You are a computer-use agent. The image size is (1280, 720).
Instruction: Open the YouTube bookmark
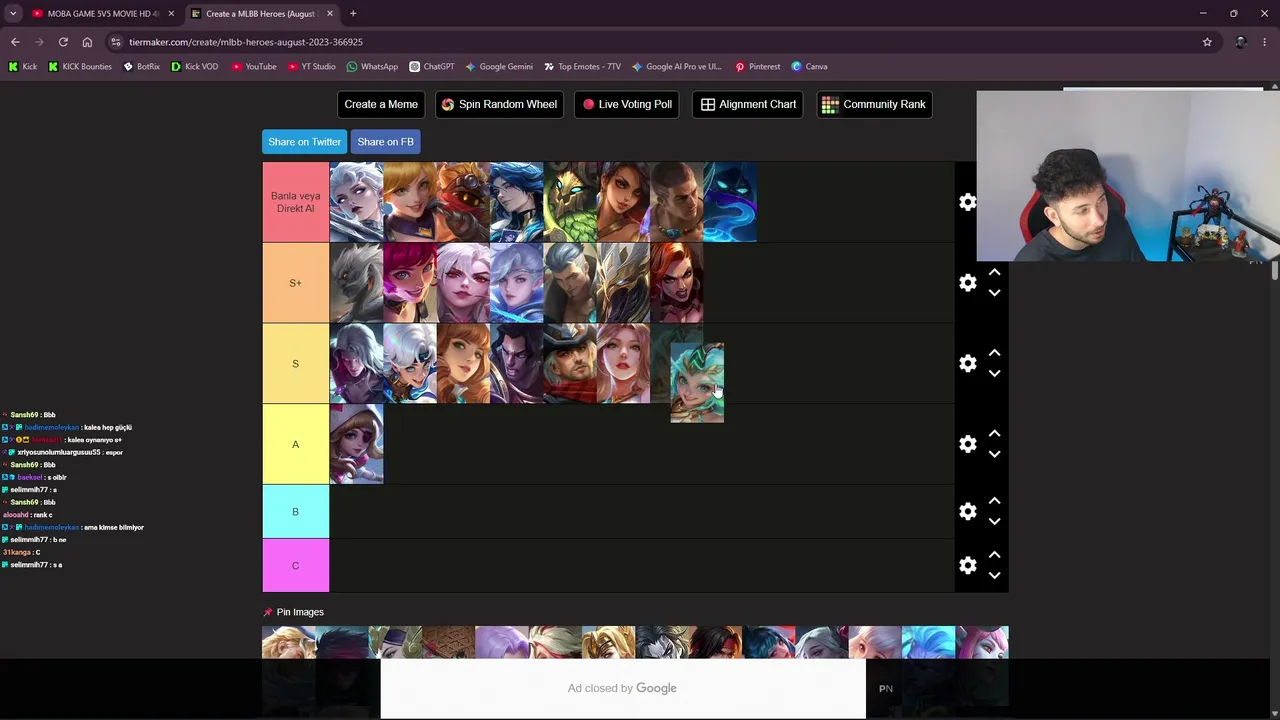(254, 67)
